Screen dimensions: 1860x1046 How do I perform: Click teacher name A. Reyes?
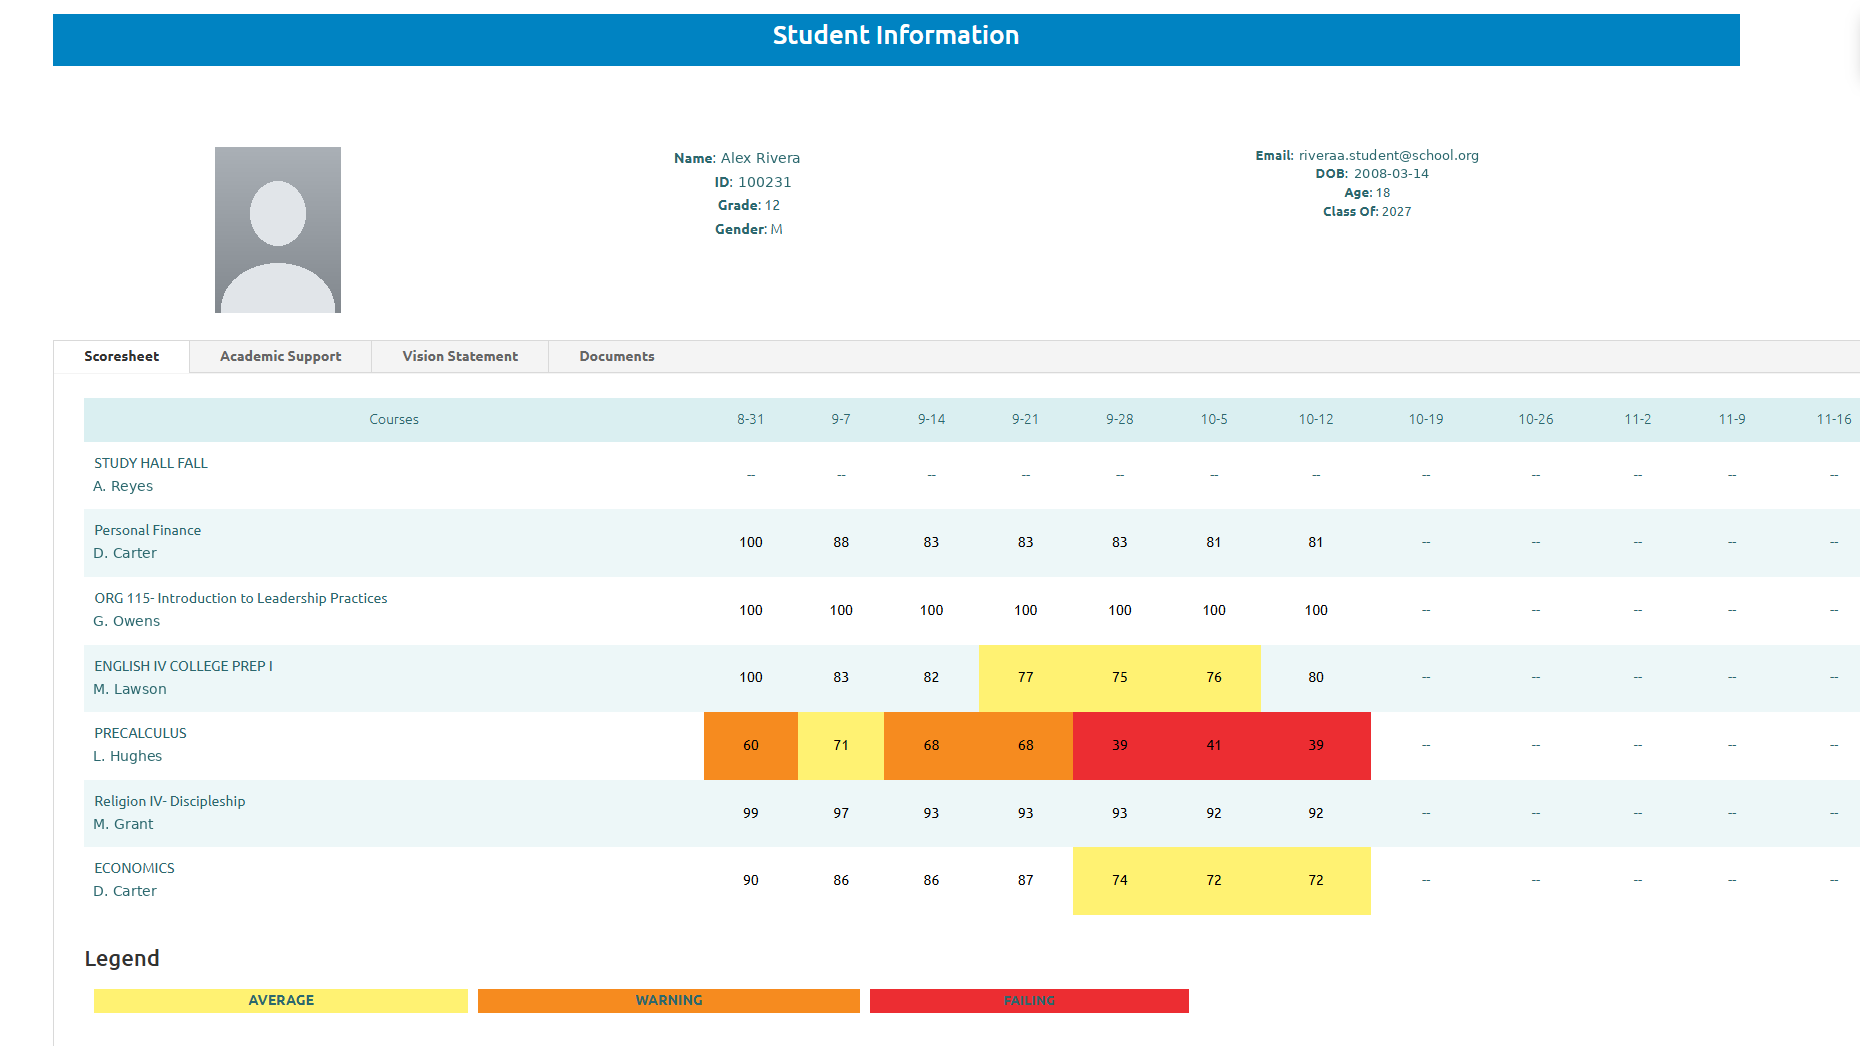[123, 486]
